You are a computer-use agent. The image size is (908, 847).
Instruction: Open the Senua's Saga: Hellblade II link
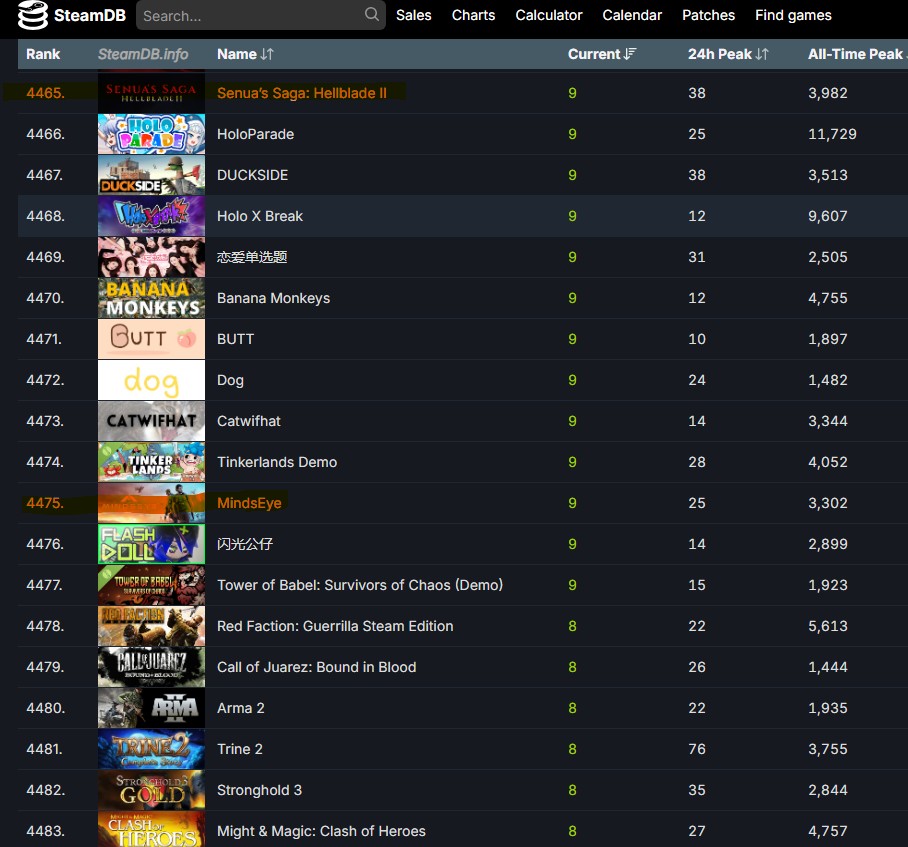coord(302,93)
